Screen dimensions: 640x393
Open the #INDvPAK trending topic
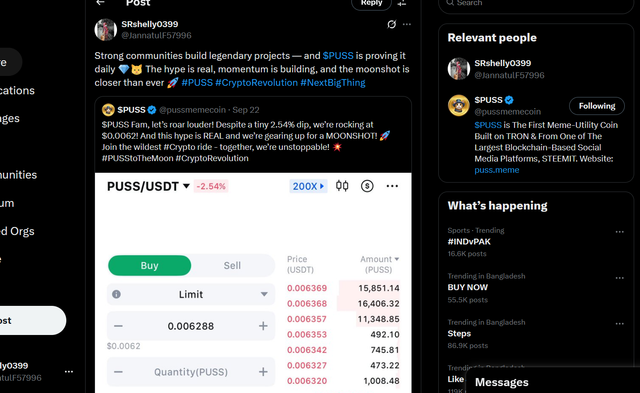point(469,242)
